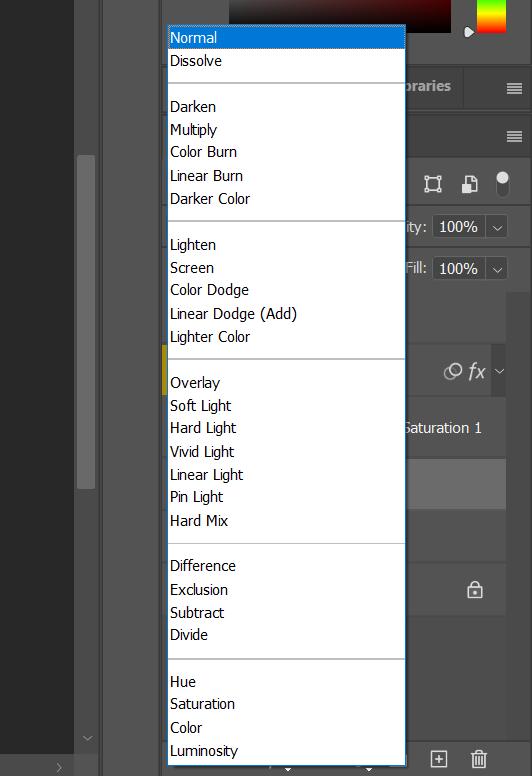Choose Pin Light blend mode
The height and width of the screenshot is (776, 532).
click(287, 497)
